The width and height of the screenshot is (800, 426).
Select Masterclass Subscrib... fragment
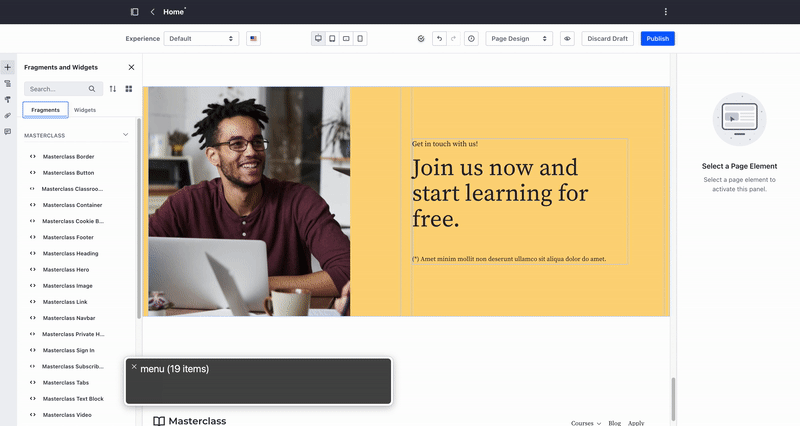point(72,366)
